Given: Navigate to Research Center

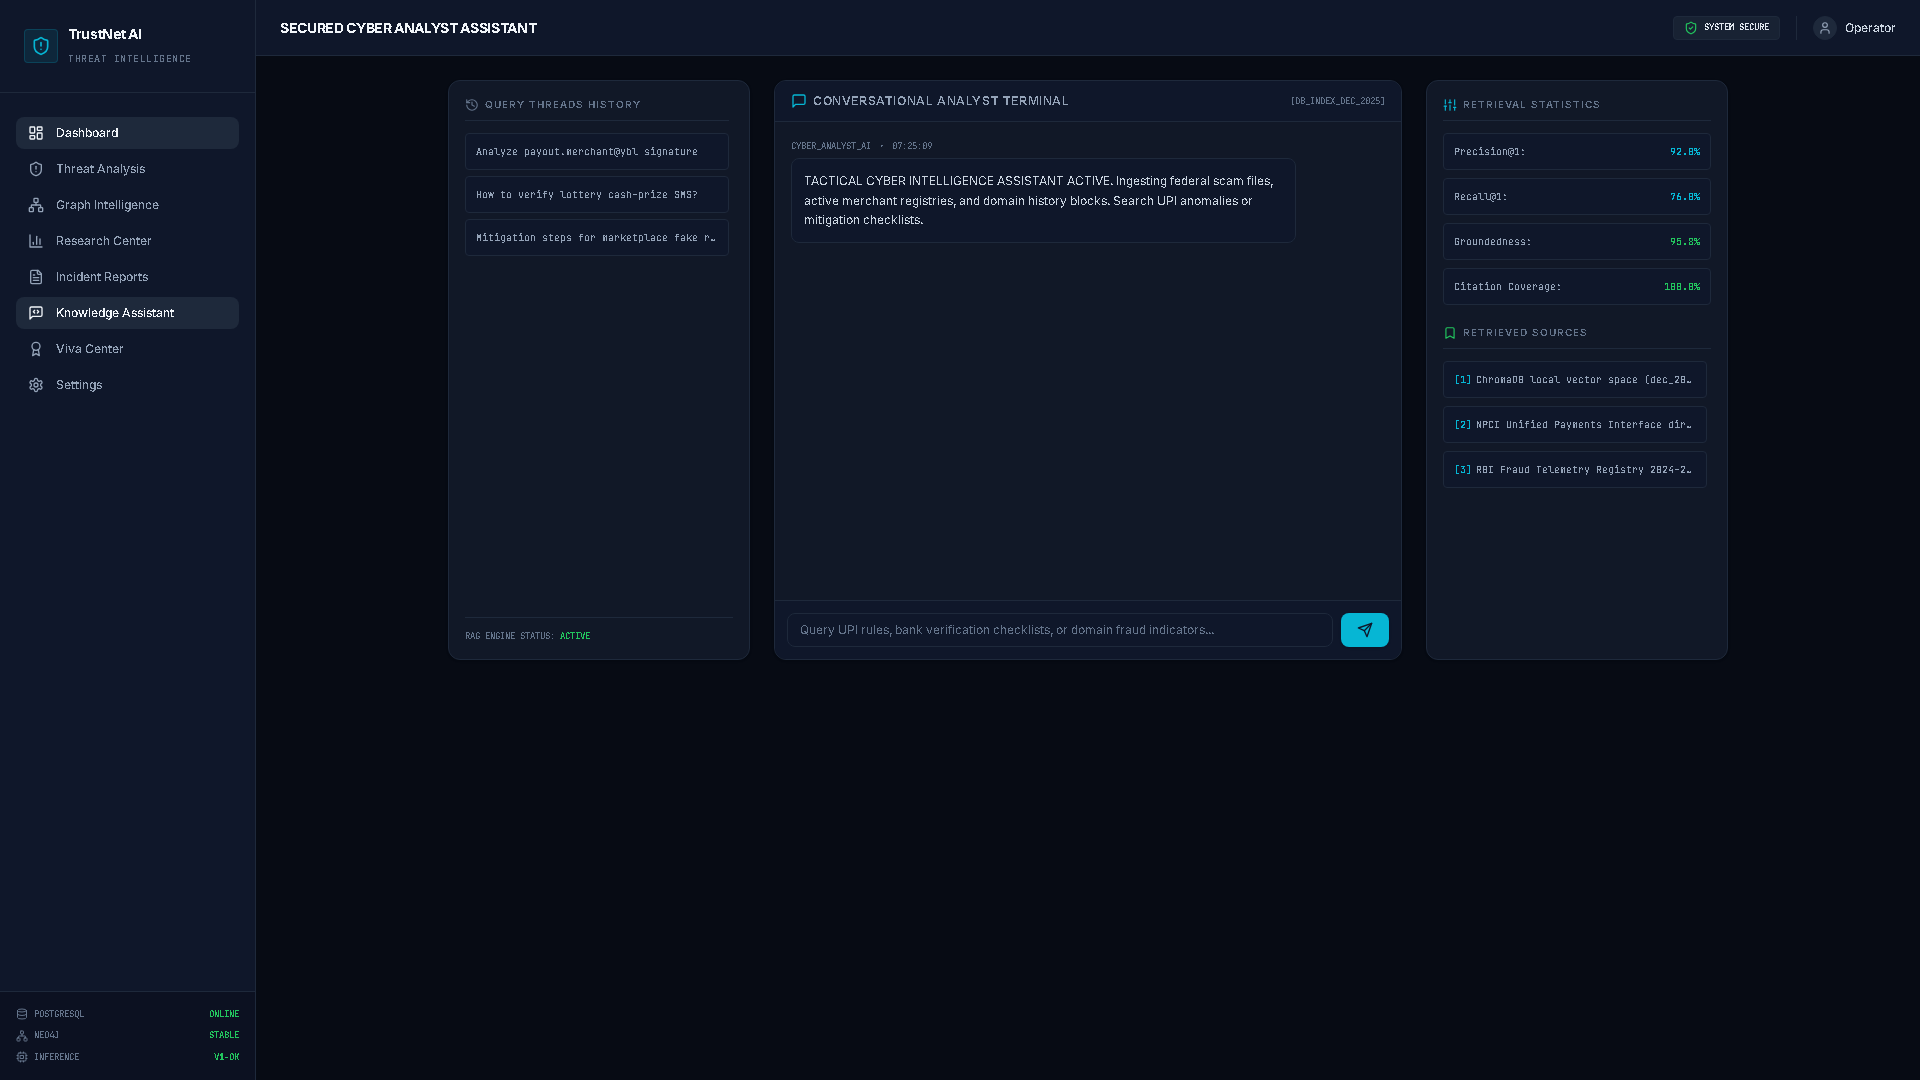Looking at the screenshot, I should [x=127, y=241].
